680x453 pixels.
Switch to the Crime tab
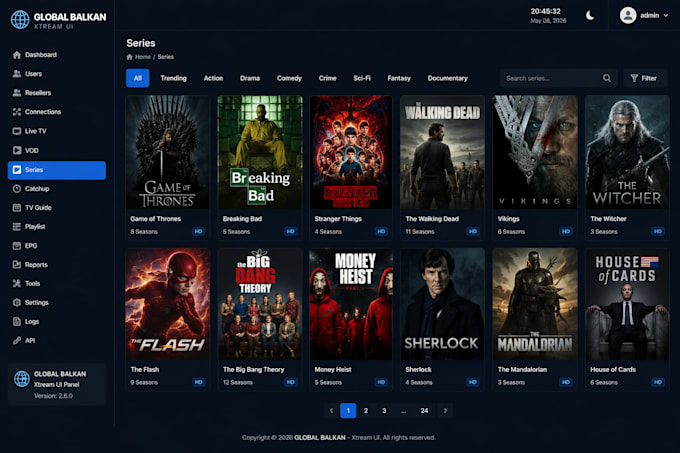click(x=327, y=78)
